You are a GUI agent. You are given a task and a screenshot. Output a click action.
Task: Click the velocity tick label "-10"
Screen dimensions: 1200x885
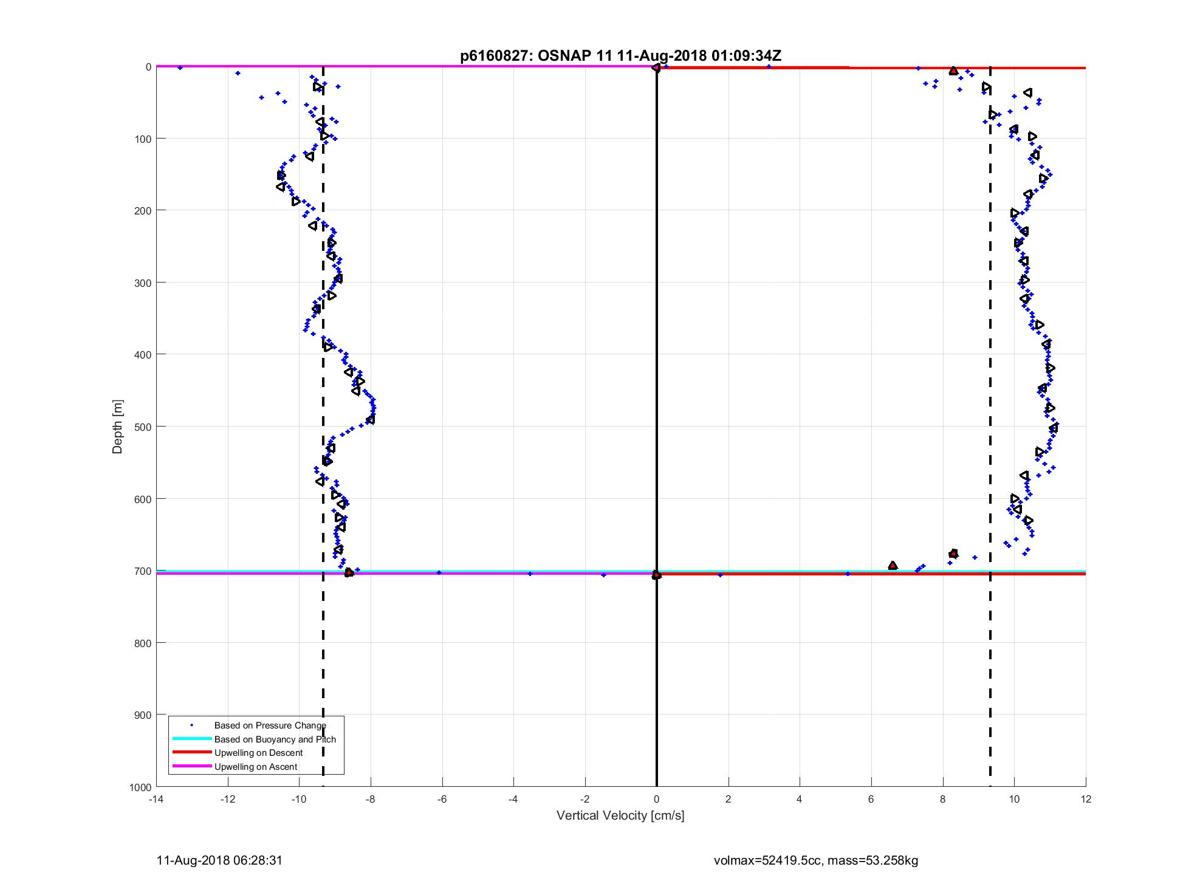click(299, 799)
